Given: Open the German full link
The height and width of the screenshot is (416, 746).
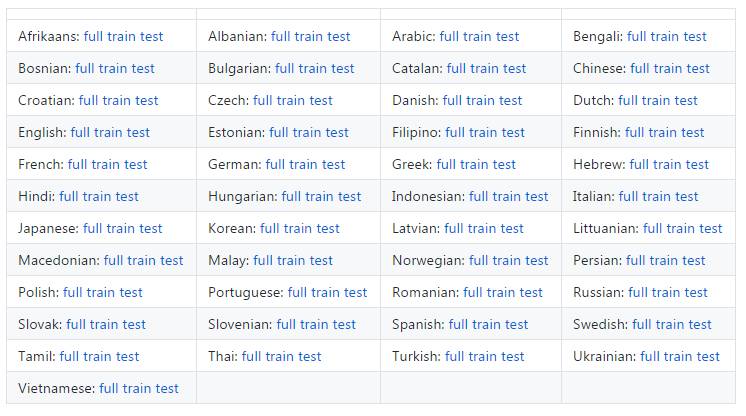Looking at the screenshot, I should (x=275, y=164).
